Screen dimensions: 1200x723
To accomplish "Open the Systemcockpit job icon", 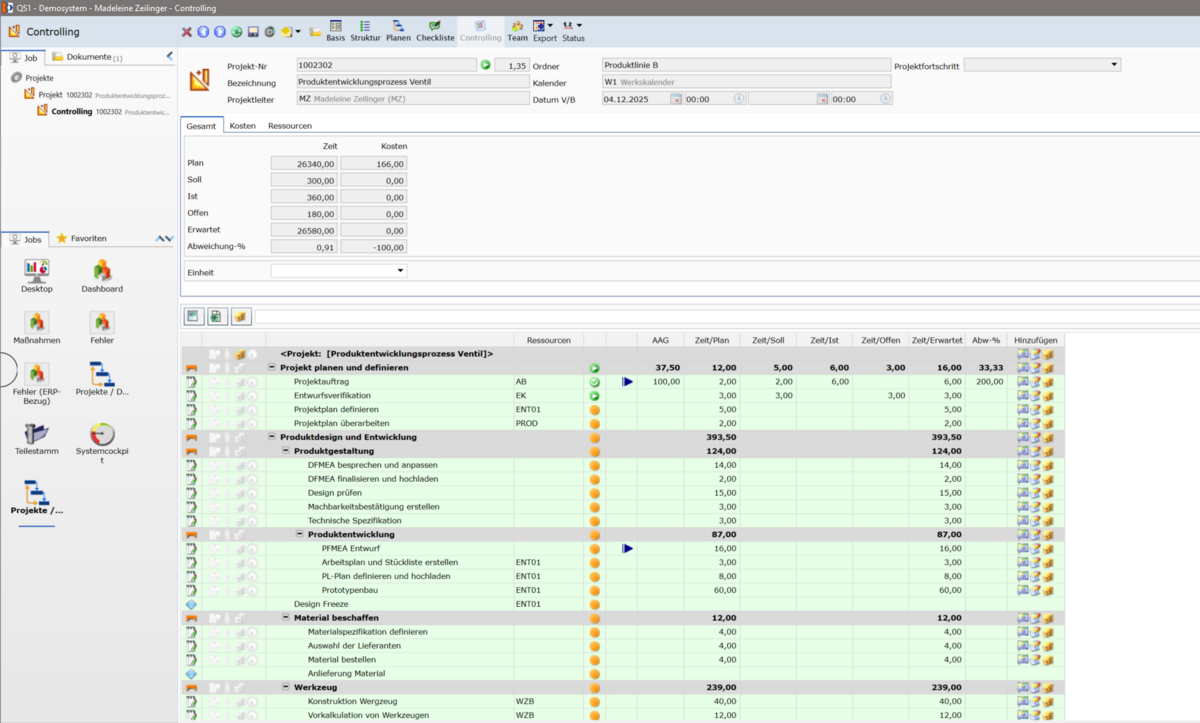I will 102,443.
